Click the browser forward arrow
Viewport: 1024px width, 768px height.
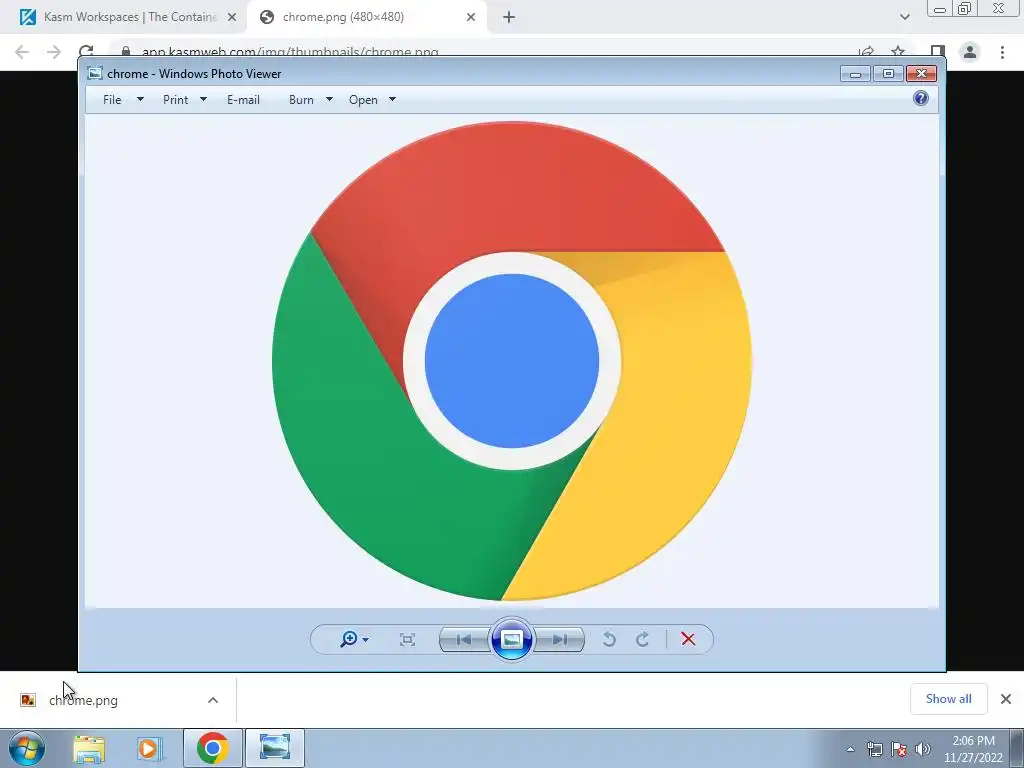point(54,52)
